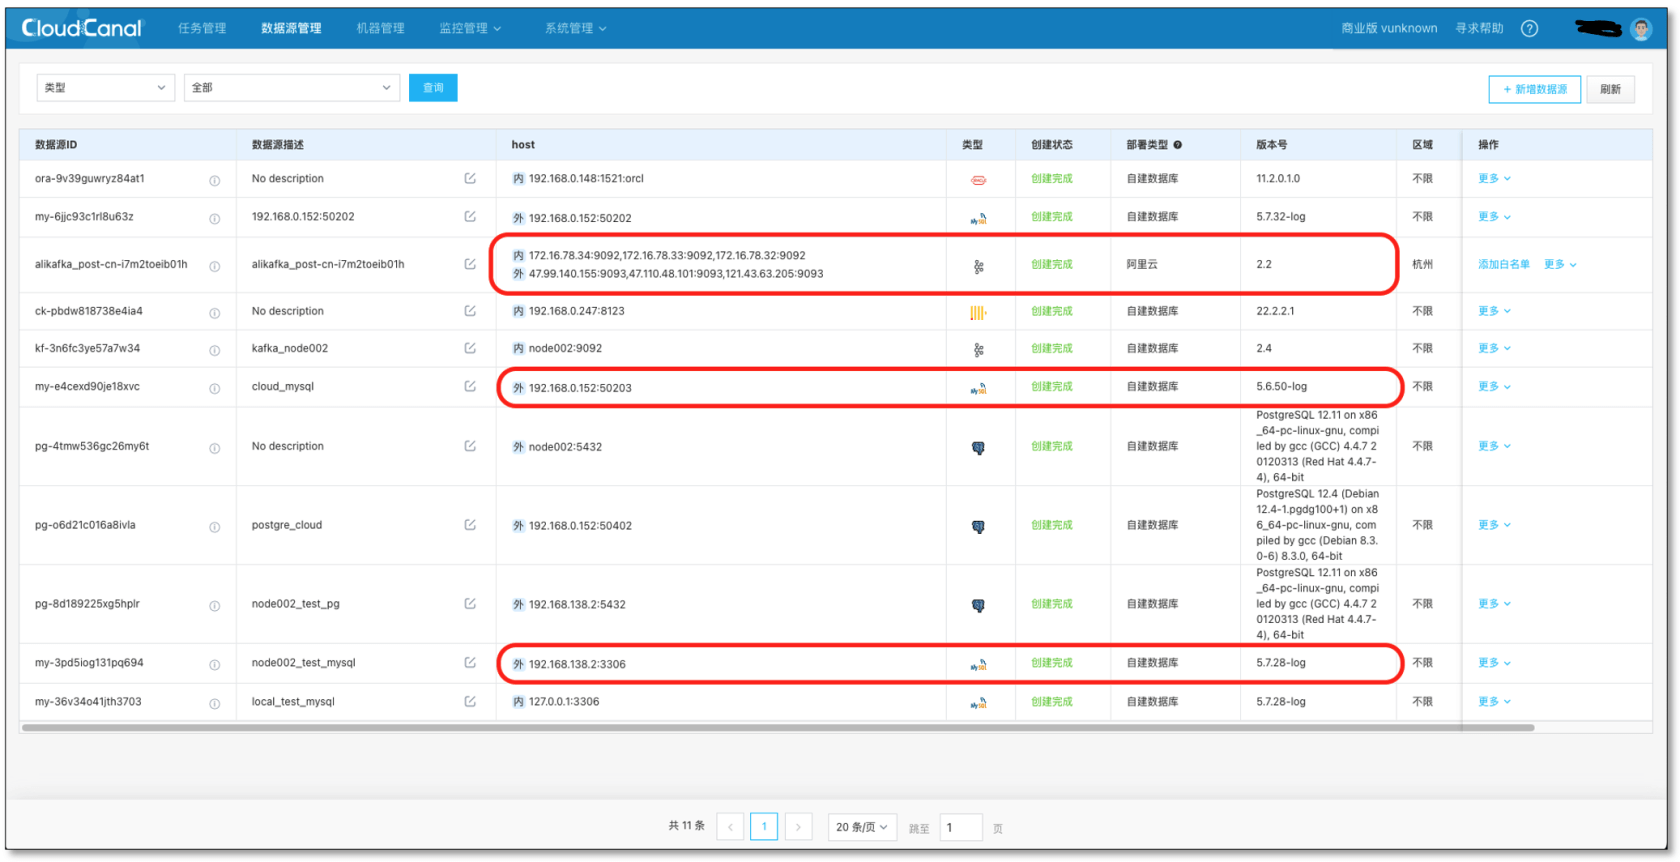1680x862 pixels.
Task: Open the 类型 filter dropdown
Action: tap(105, 88)
